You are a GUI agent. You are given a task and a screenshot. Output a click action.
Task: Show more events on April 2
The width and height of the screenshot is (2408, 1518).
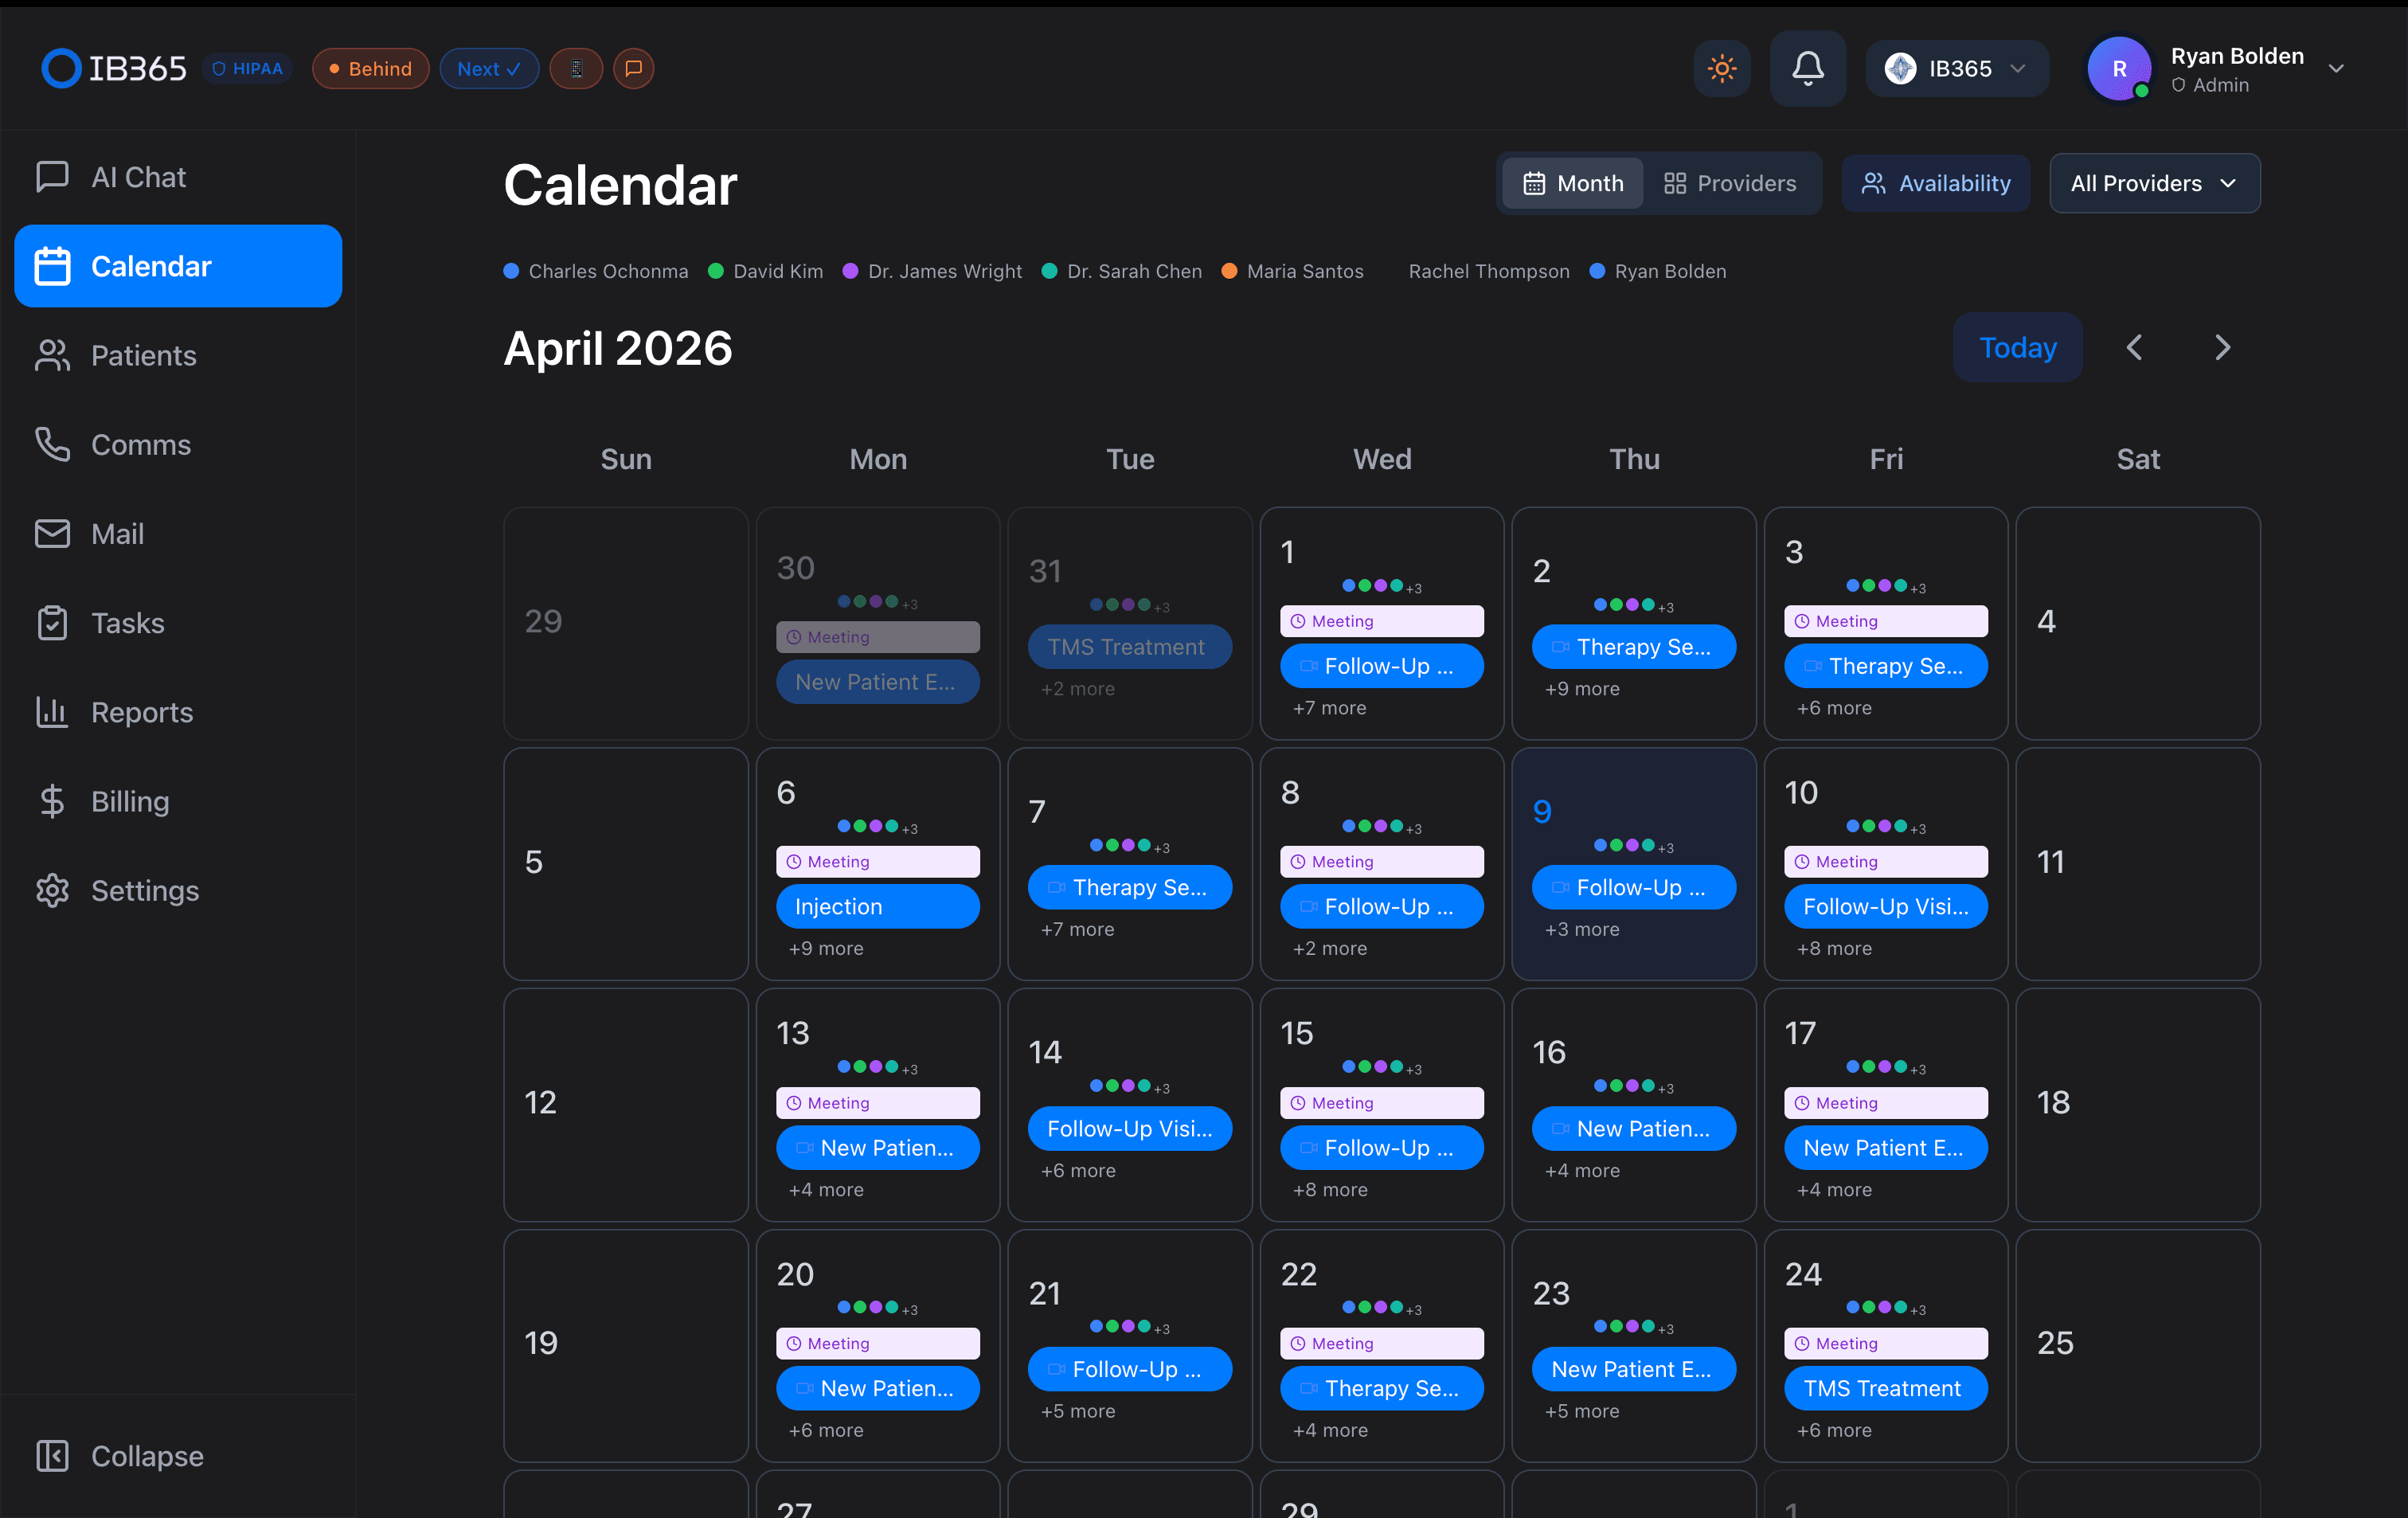[1581, 688]
